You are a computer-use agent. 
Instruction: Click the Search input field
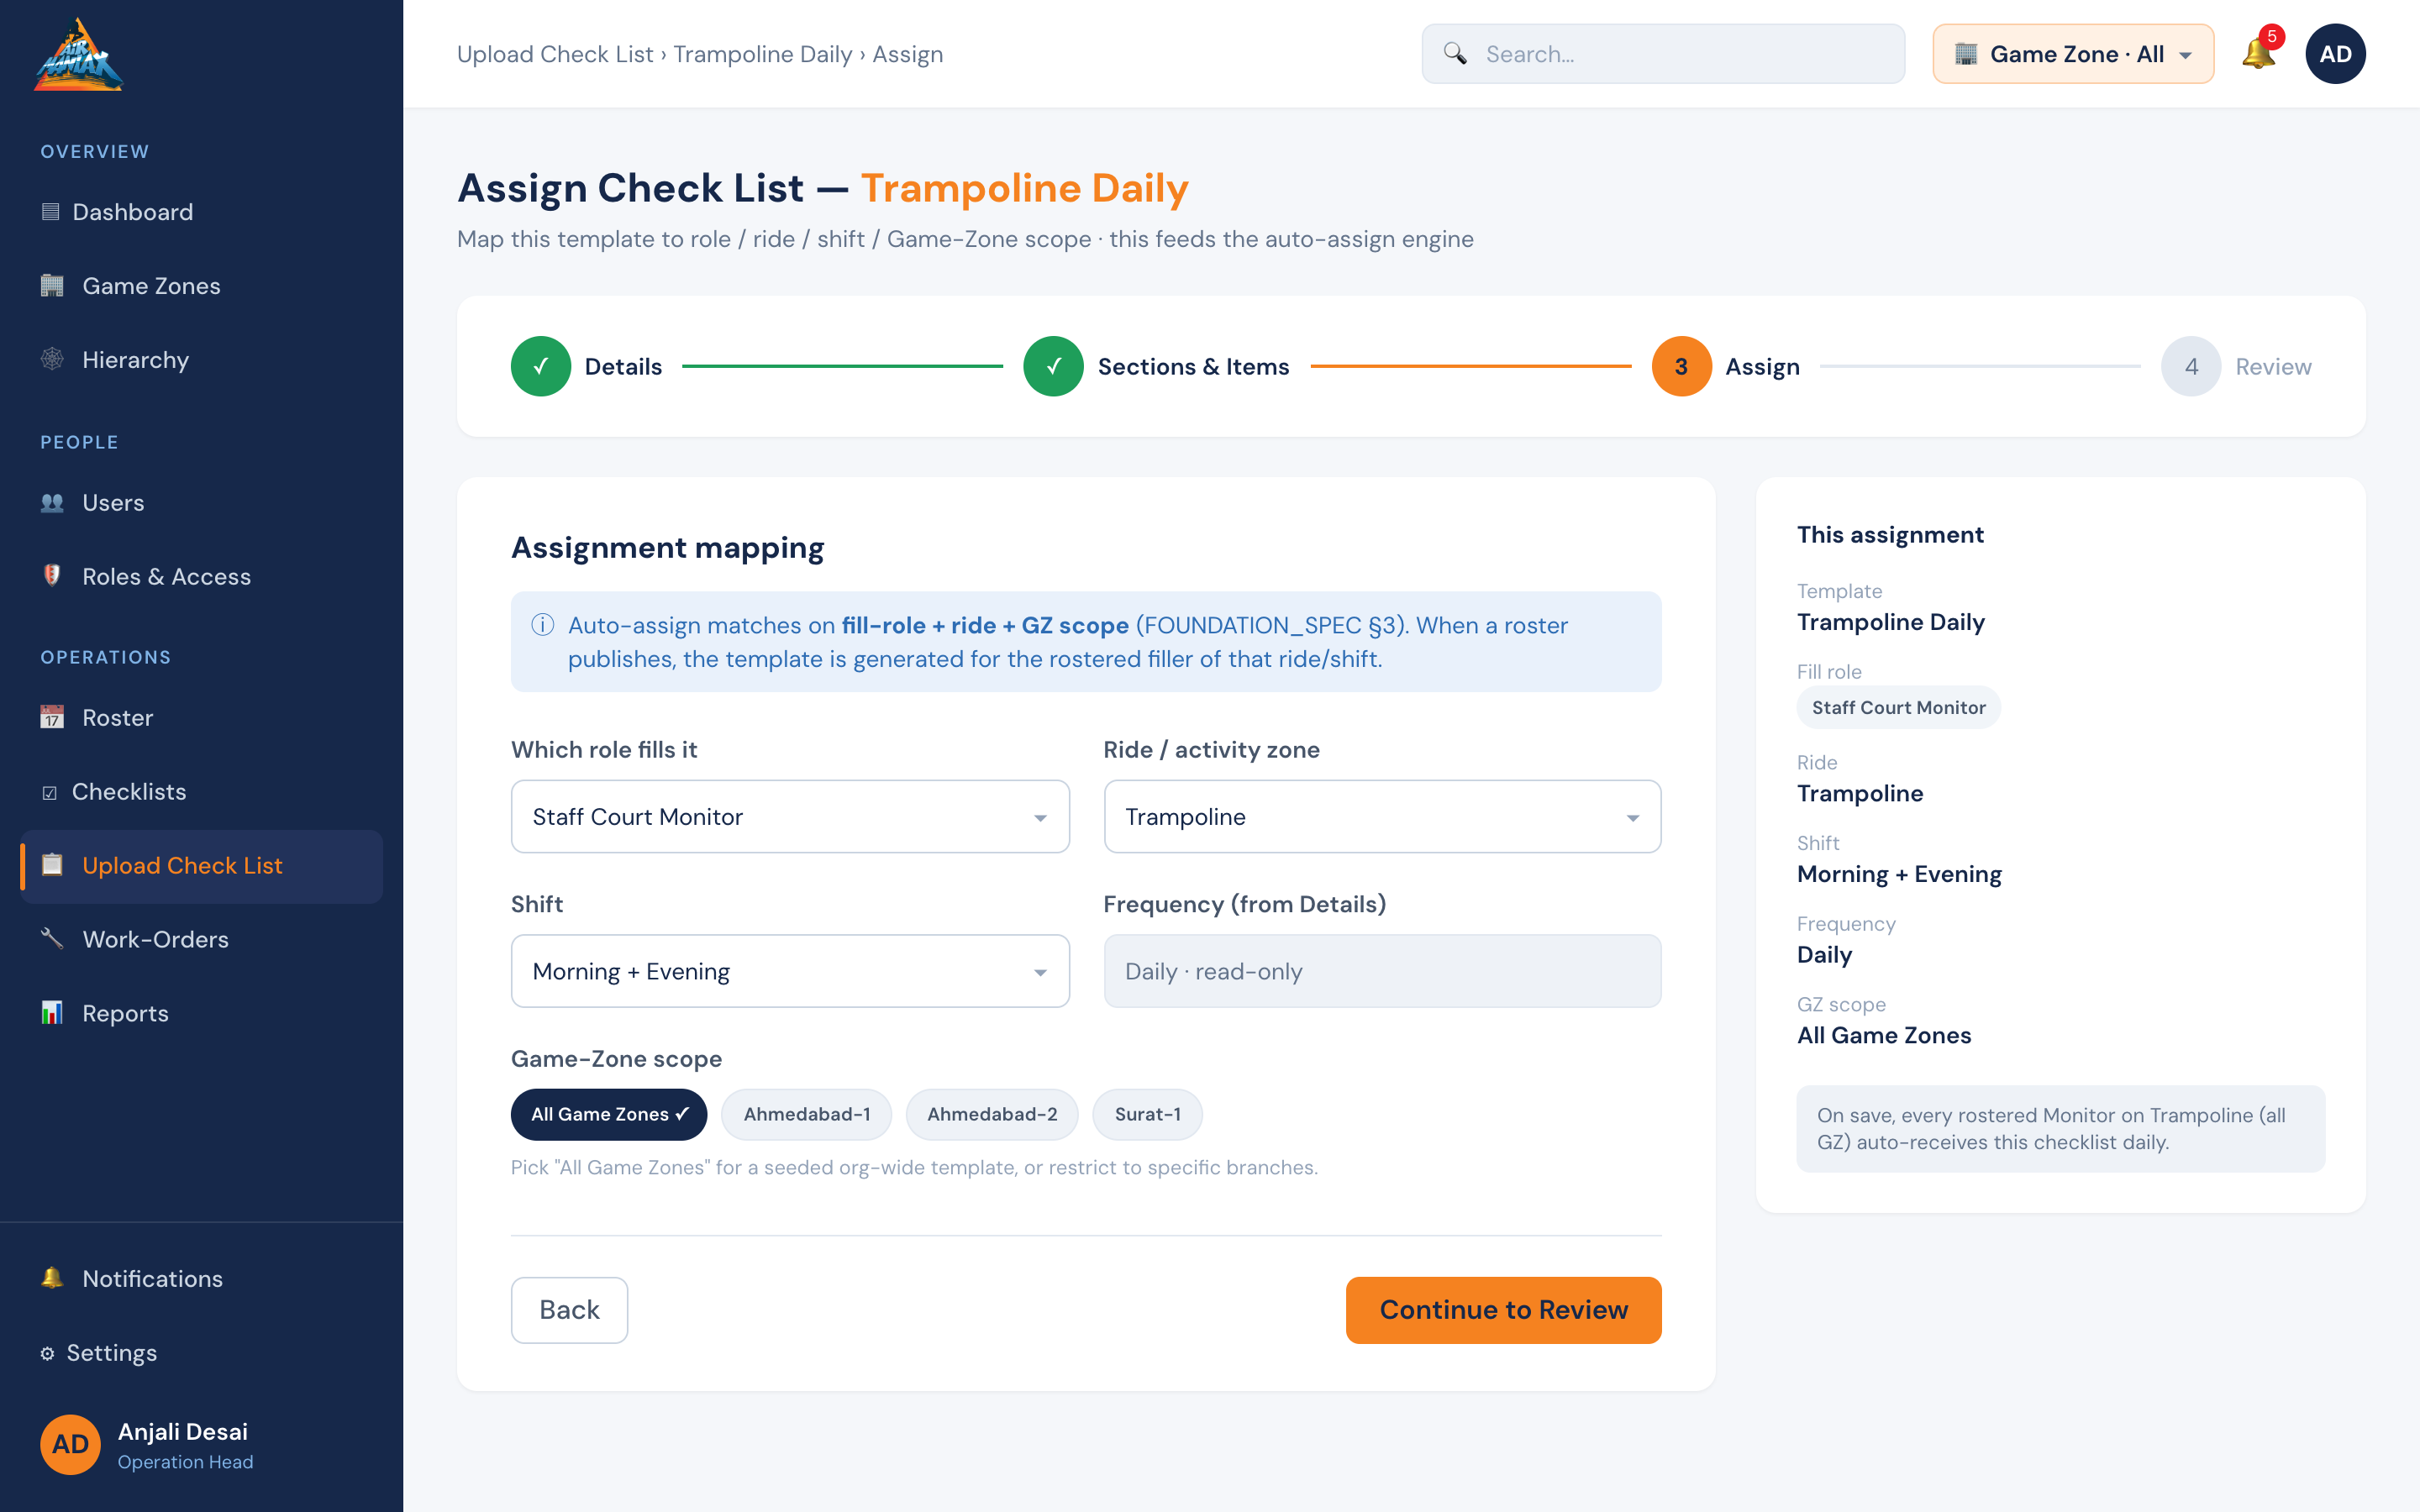pyautogui.click(x=1663, y=54)
